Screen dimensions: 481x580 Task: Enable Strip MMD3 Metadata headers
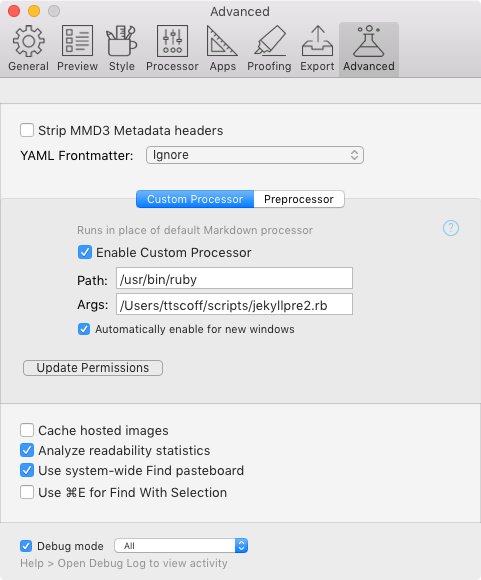27,130
